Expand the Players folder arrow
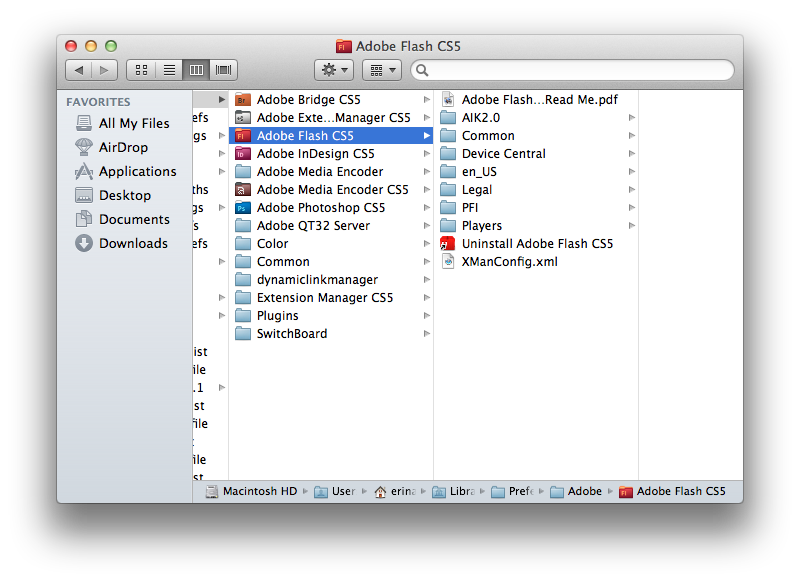The image size is (800, 582). coord(632,225)
